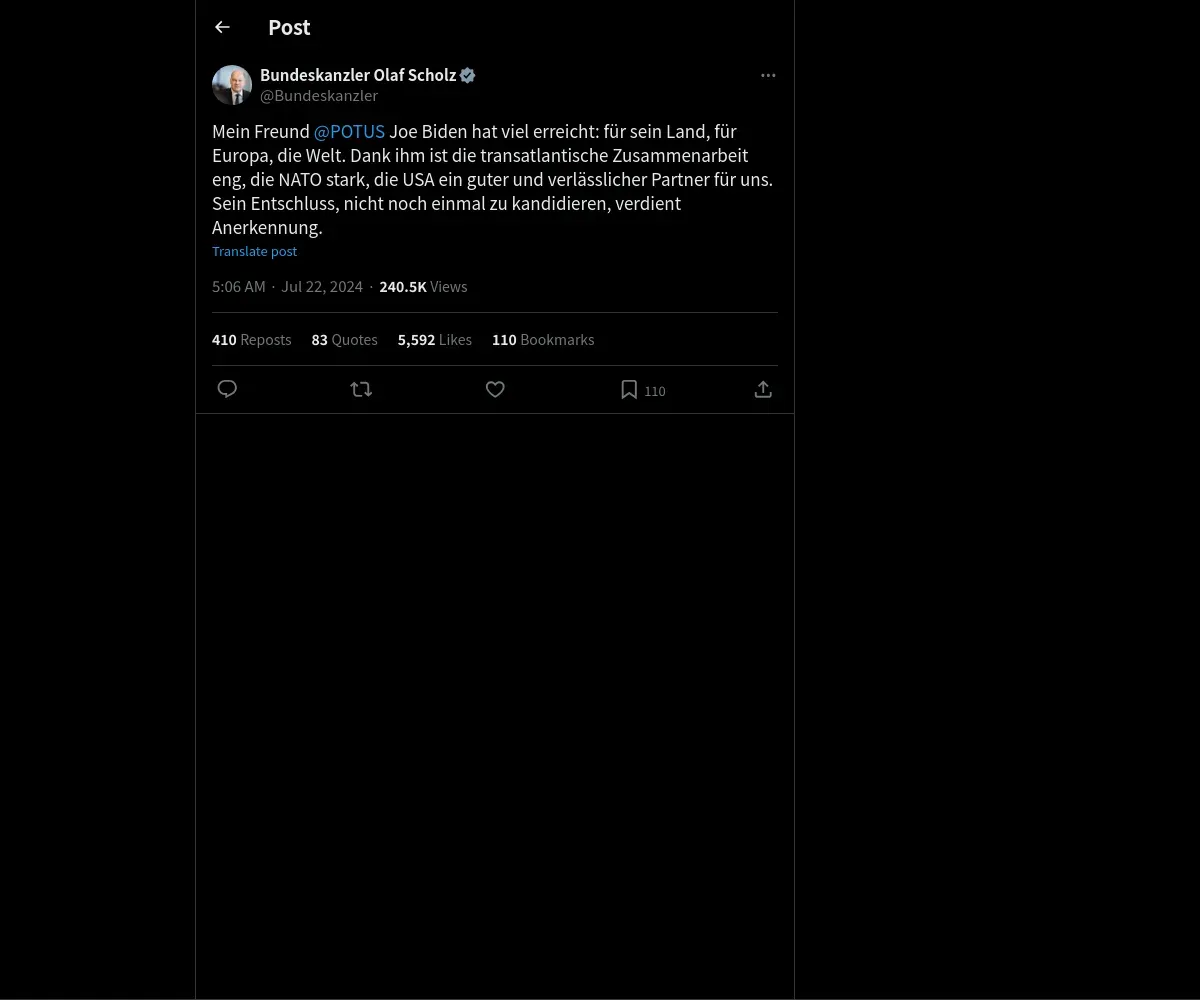Click the share upload icon

[763, 389]
